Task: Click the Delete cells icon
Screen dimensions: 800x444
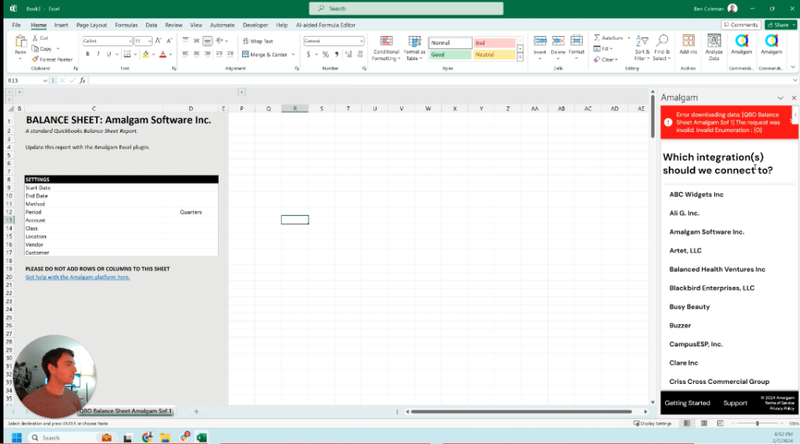Action: (x=558, y=42)
